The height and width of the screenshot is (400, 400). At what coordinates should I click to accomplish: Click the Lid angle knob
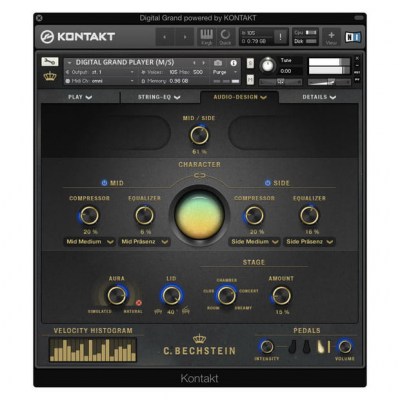[172, 295]
